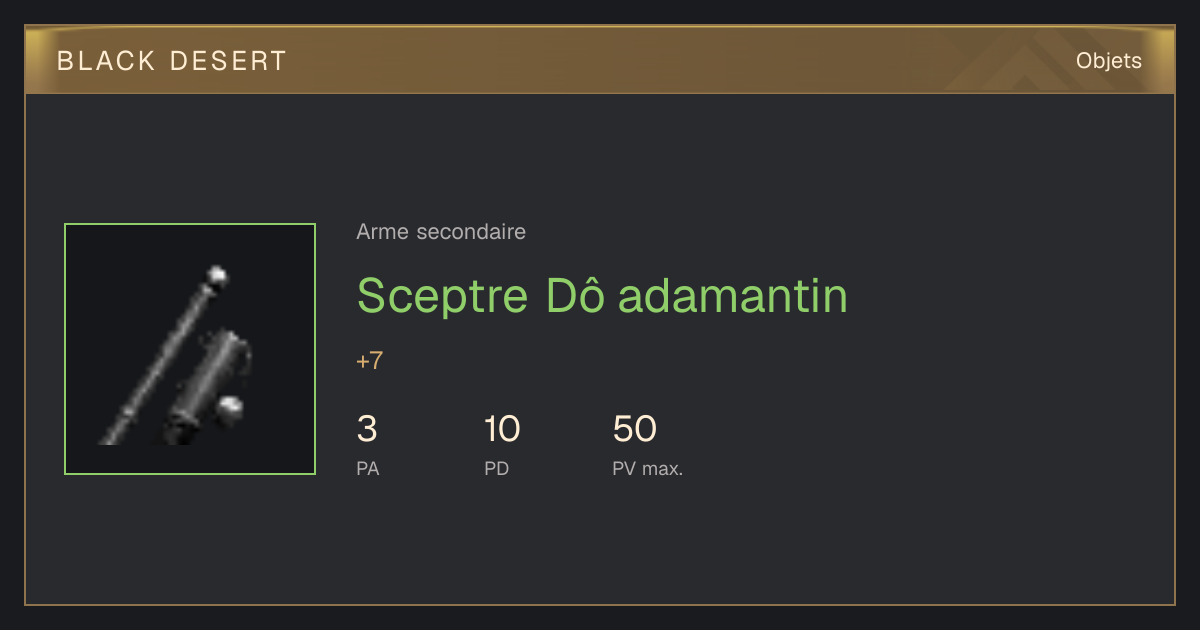Click the PV max. value 50
Viewport: 1200px width, 630px height.
634,429
